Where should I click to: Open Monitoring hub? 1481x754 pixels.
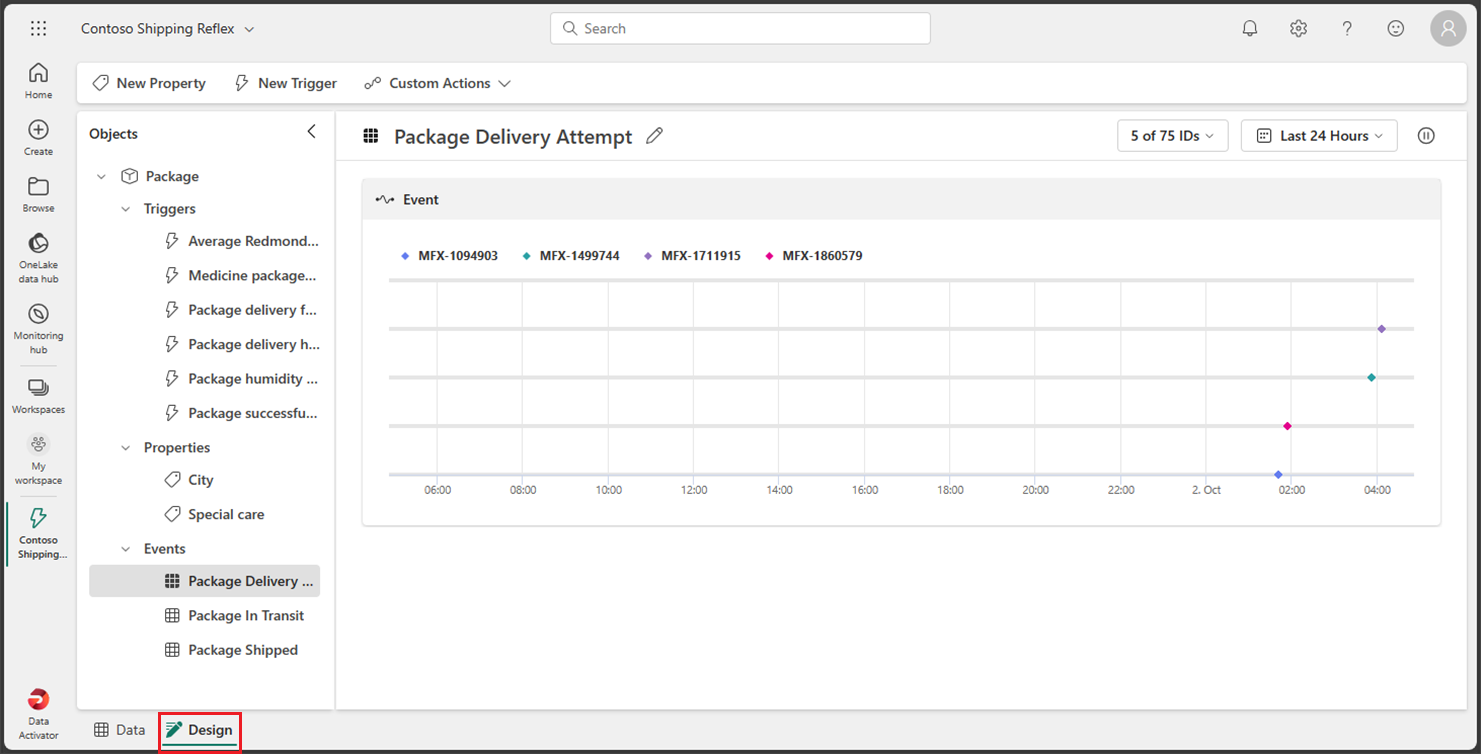pyautogui.click(x=38, y=329)
